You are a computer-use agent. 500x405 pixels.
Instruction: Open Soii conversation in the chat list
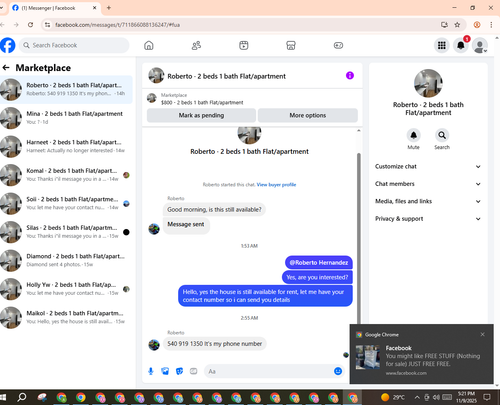pyautogui.click(x=66, y=203)
